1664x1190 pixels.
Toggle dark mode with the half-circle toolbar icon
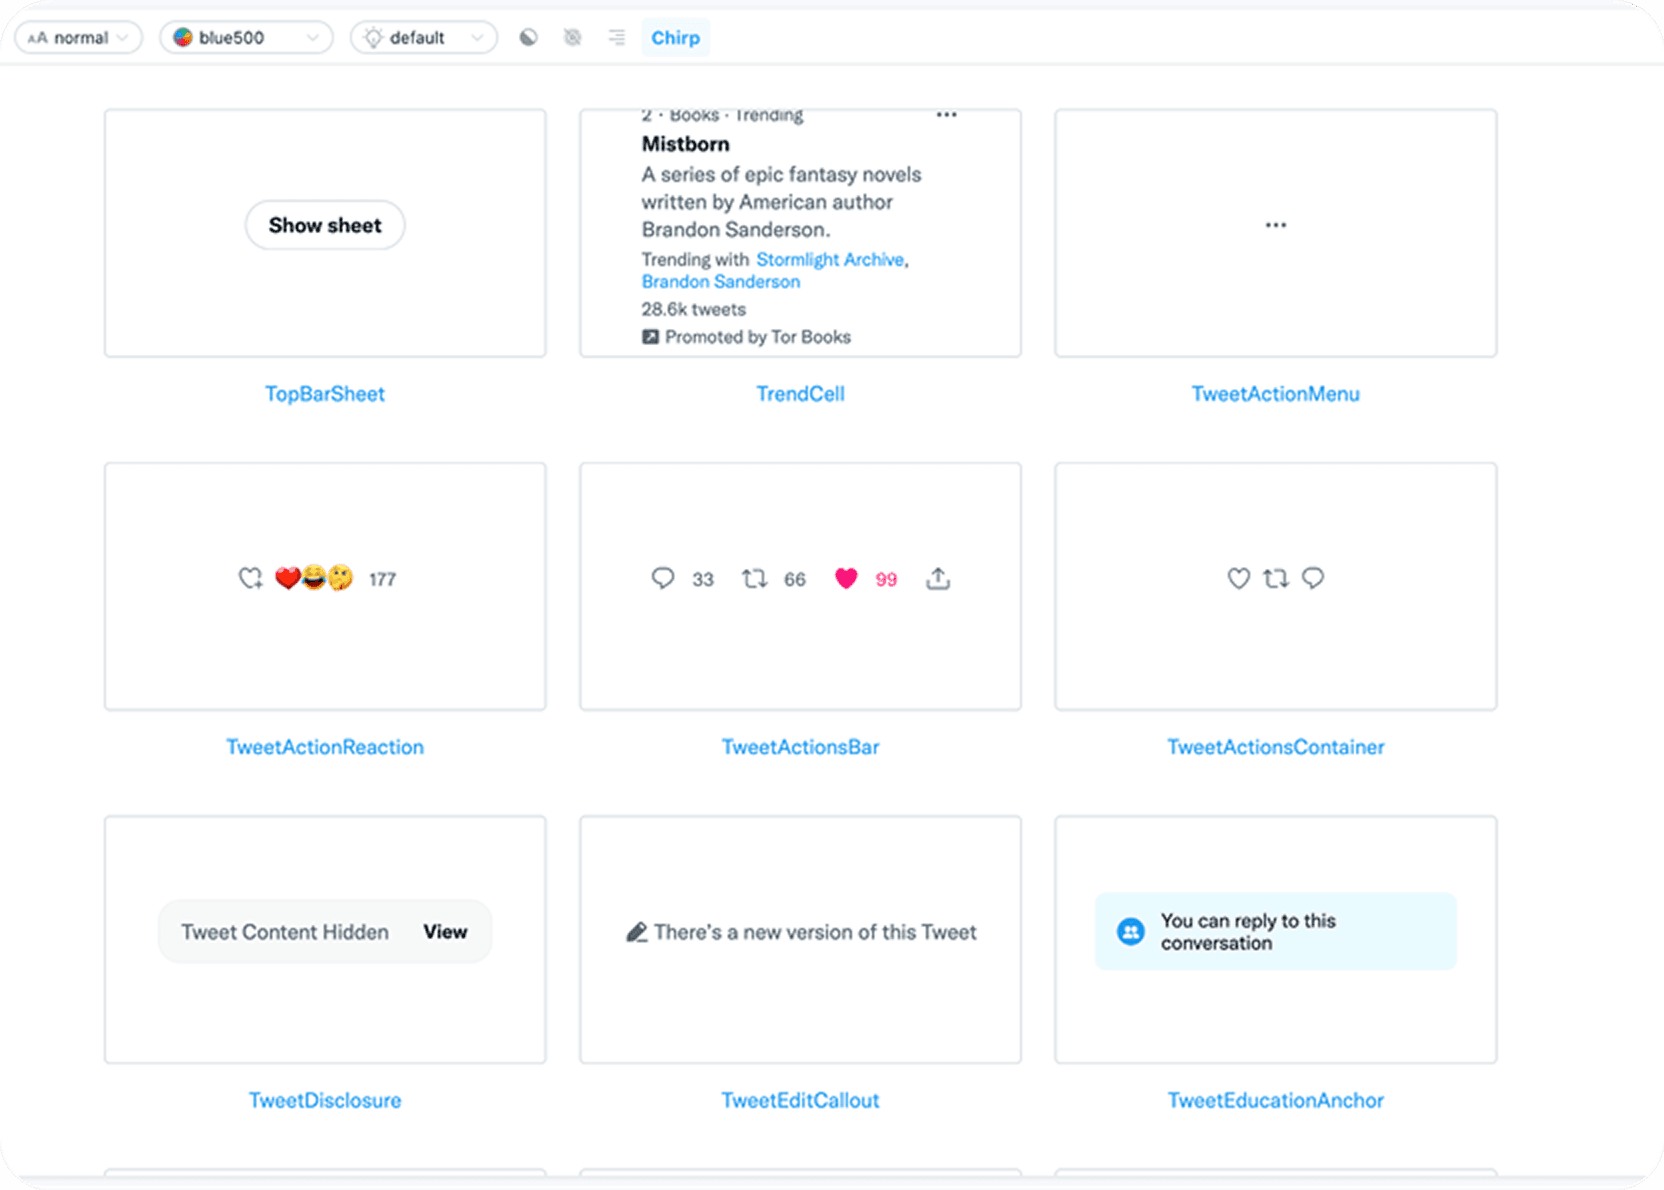(528, 37)
